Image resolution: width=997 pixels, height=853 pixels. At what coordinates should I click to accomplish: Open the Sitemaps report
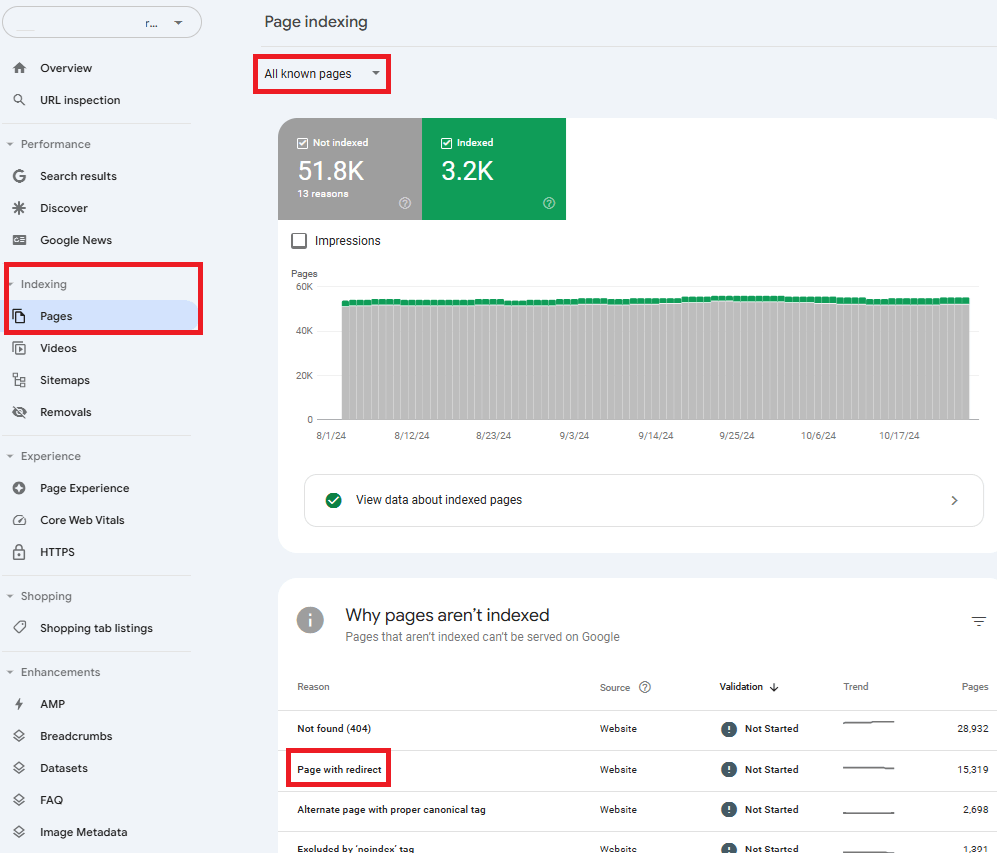pyautogui.click(x=65, y=380)
